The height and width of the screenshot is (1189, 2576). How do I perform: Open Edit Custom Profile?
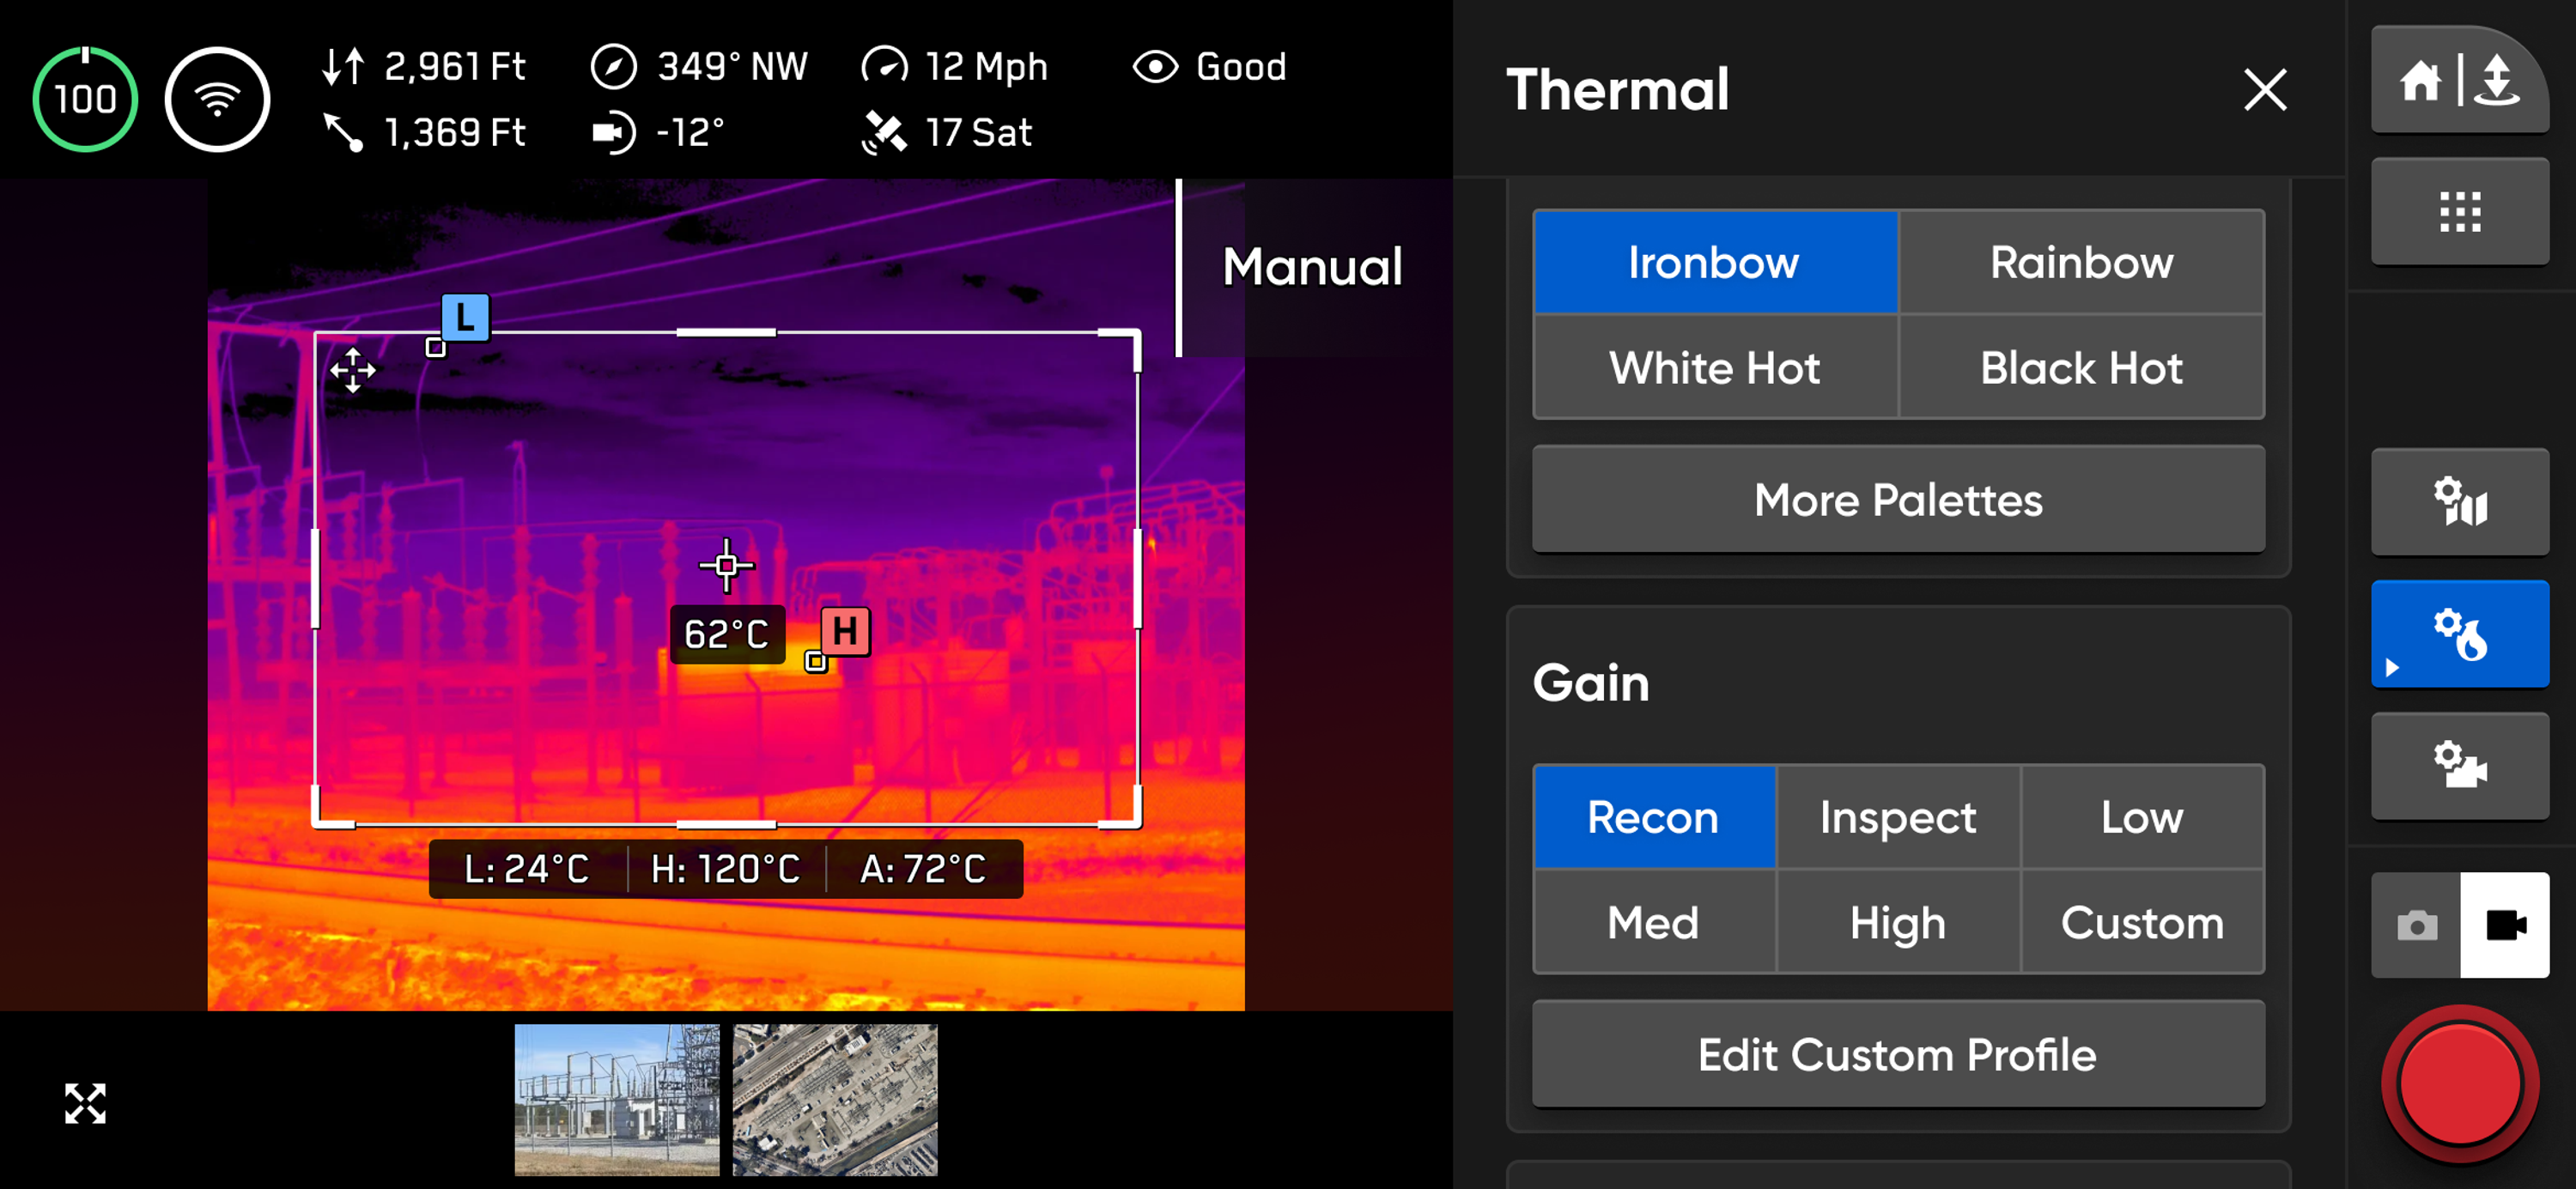coord(1898,1054)
